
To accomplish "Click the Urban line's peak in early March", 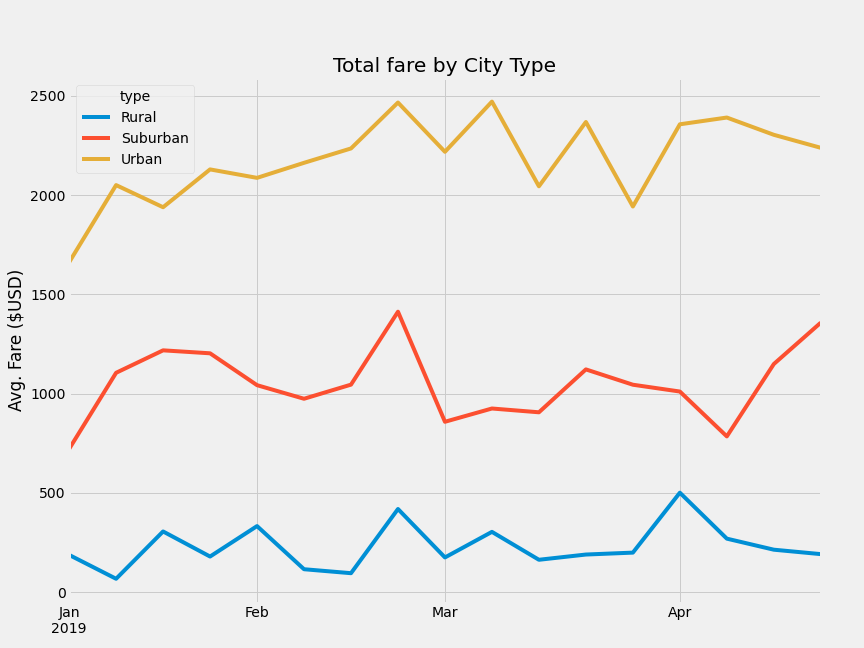I will point(492,101).
